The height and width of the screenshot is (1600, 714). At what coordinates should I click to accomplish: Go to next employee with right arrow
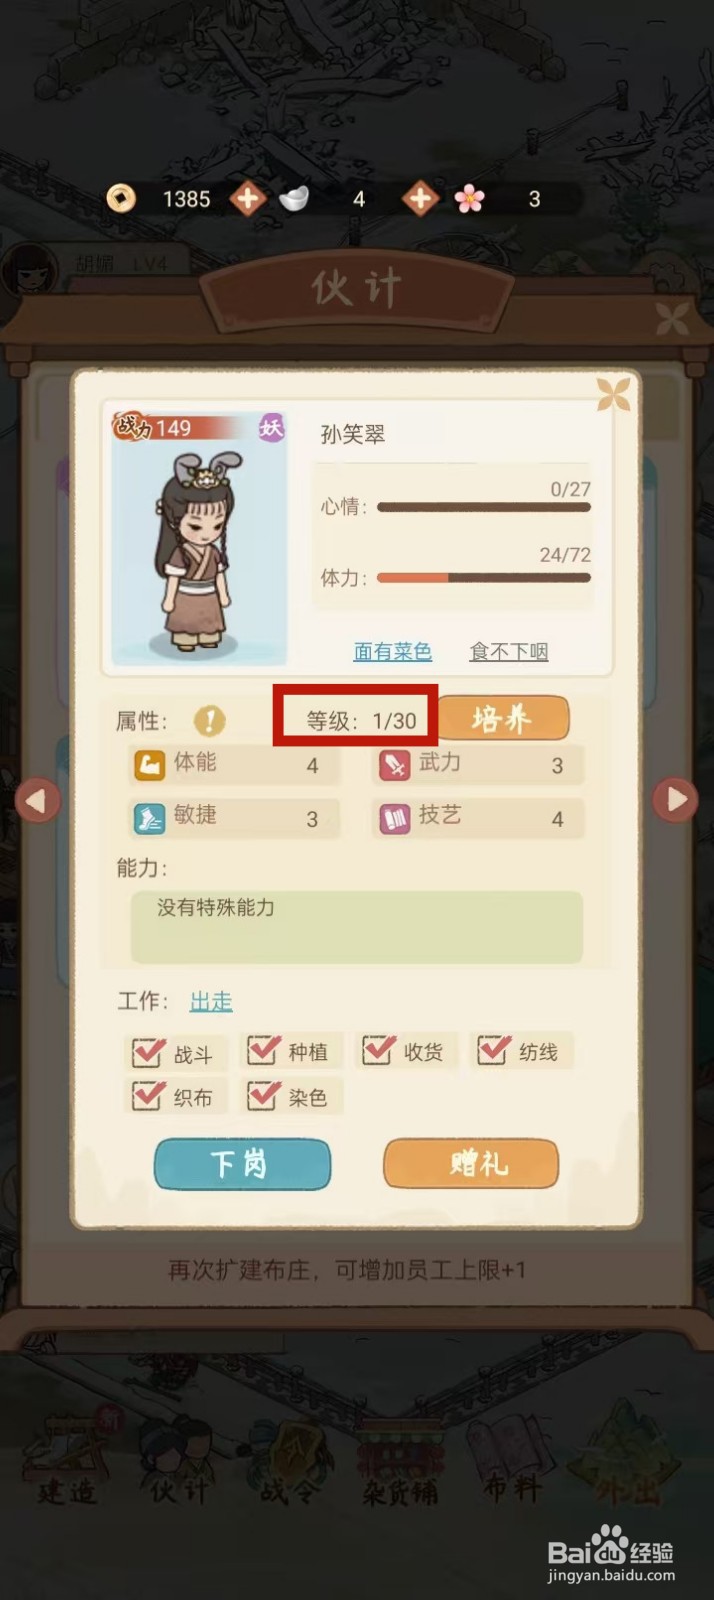[676, 799]
